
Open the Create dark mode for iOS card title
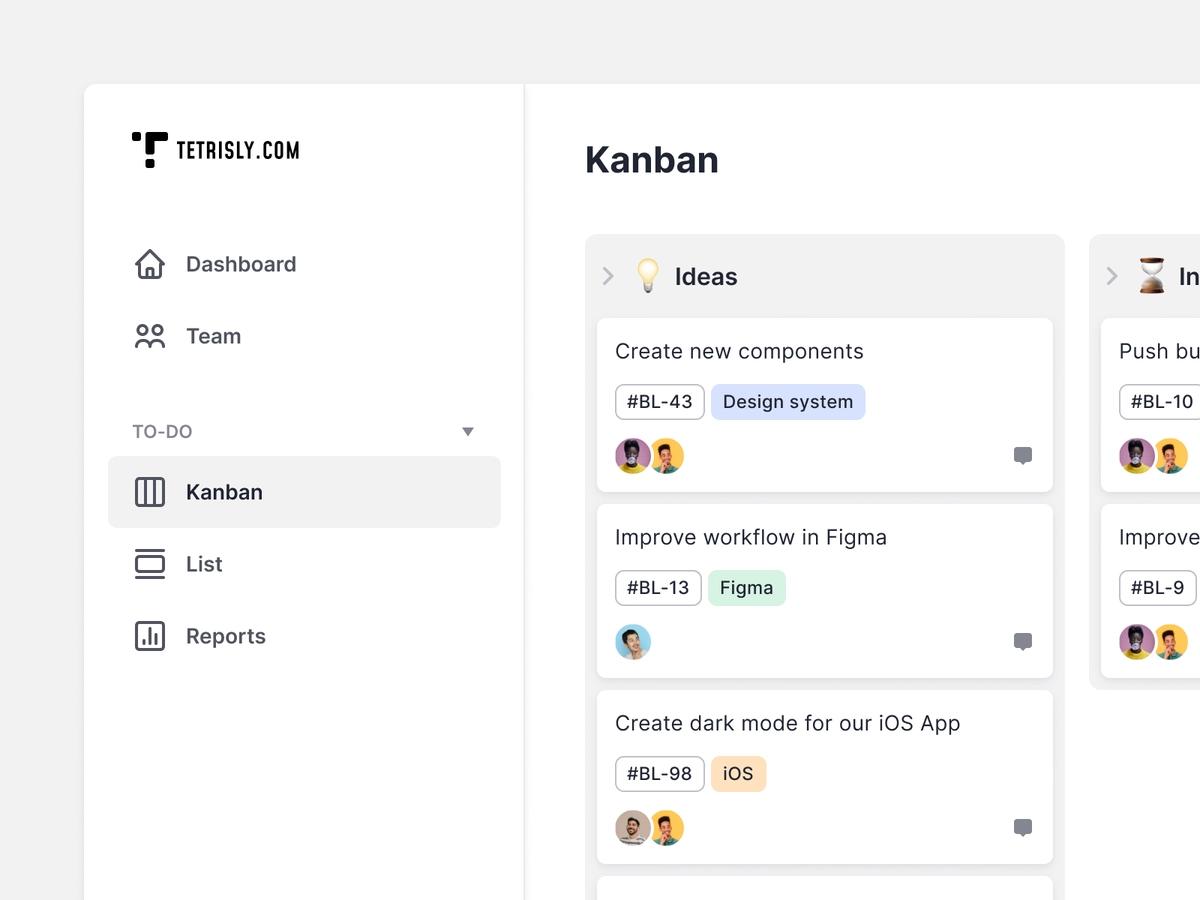(788, 723)
